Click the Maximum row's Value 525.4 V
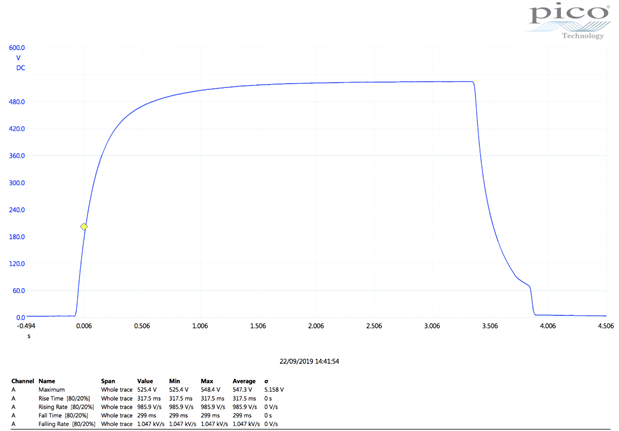The image size is (619, 431). coord(147,390)
